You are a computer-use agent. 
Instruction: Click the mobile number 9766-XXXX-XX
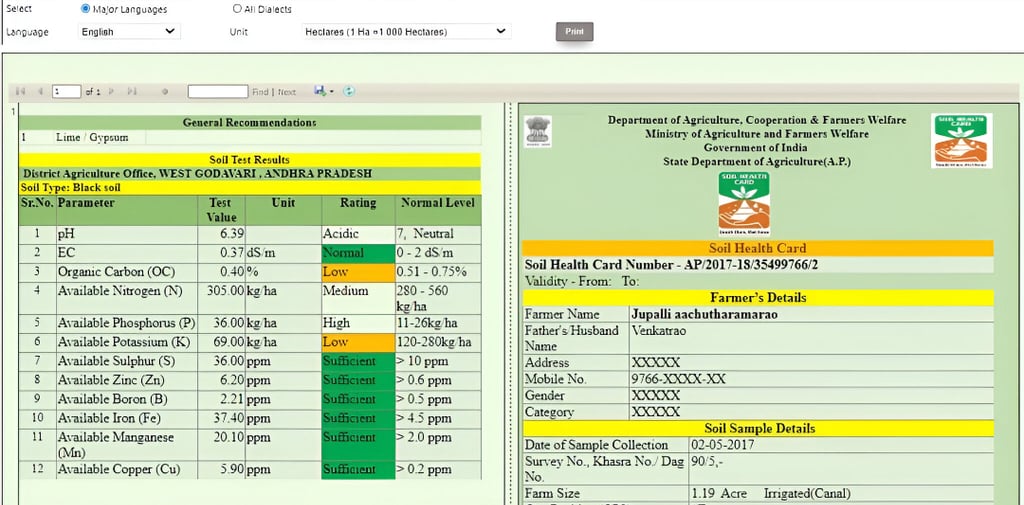679,379
